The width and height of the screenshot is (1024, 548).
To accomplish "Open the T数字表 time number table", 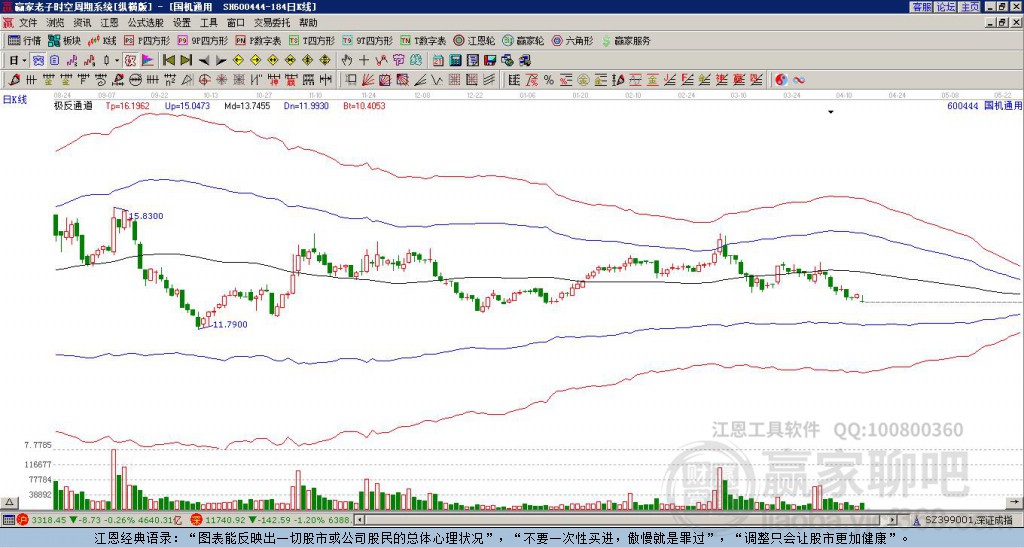I will [423, 40].
